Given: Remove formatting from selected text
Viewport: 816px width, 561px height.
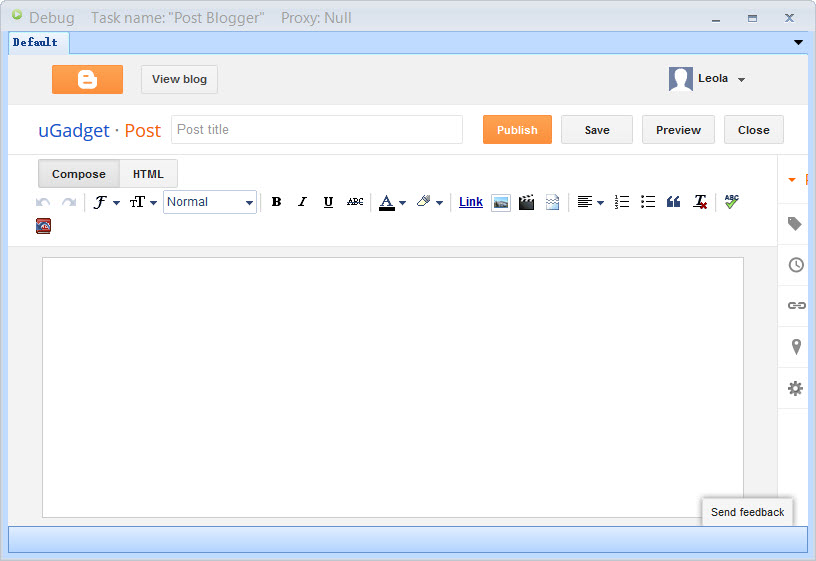Looking at the screenshot, I should (x=700, y=202).
